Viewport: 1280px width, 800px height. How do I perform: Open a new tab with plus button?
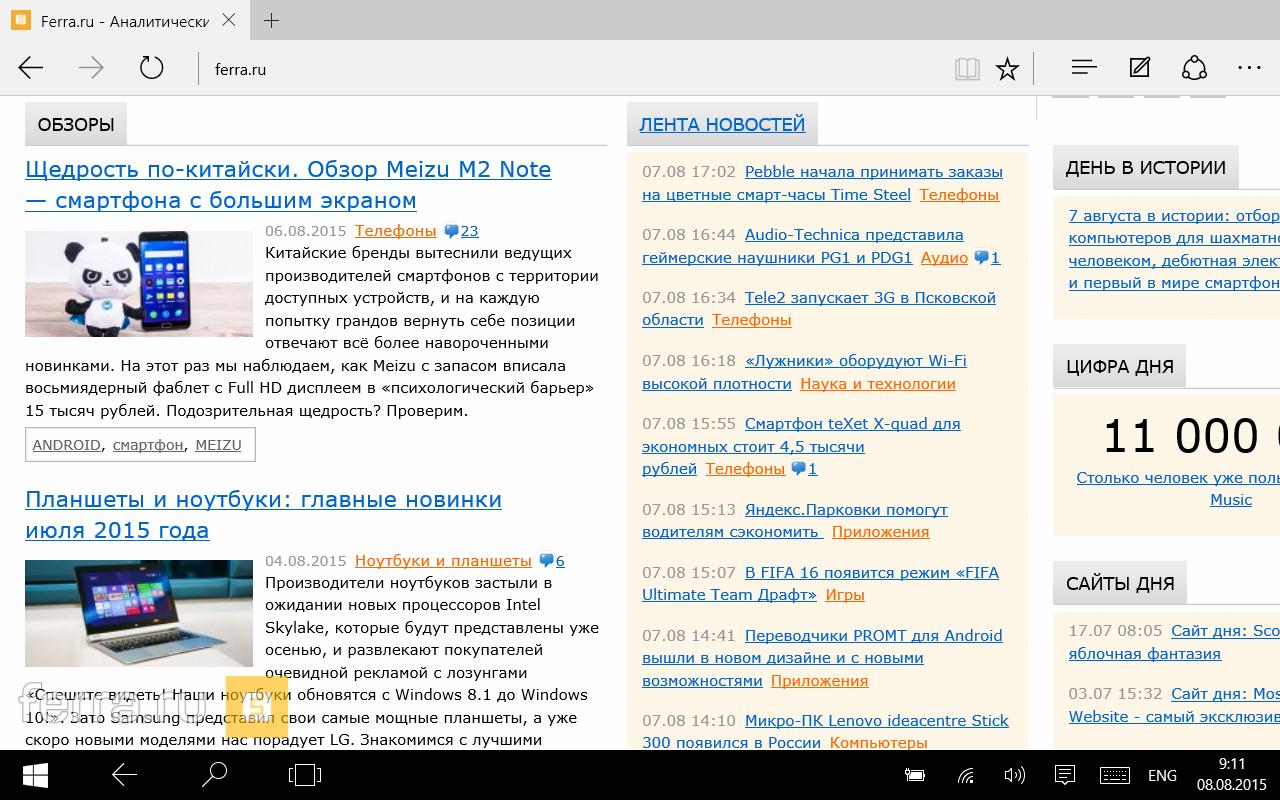271,21
